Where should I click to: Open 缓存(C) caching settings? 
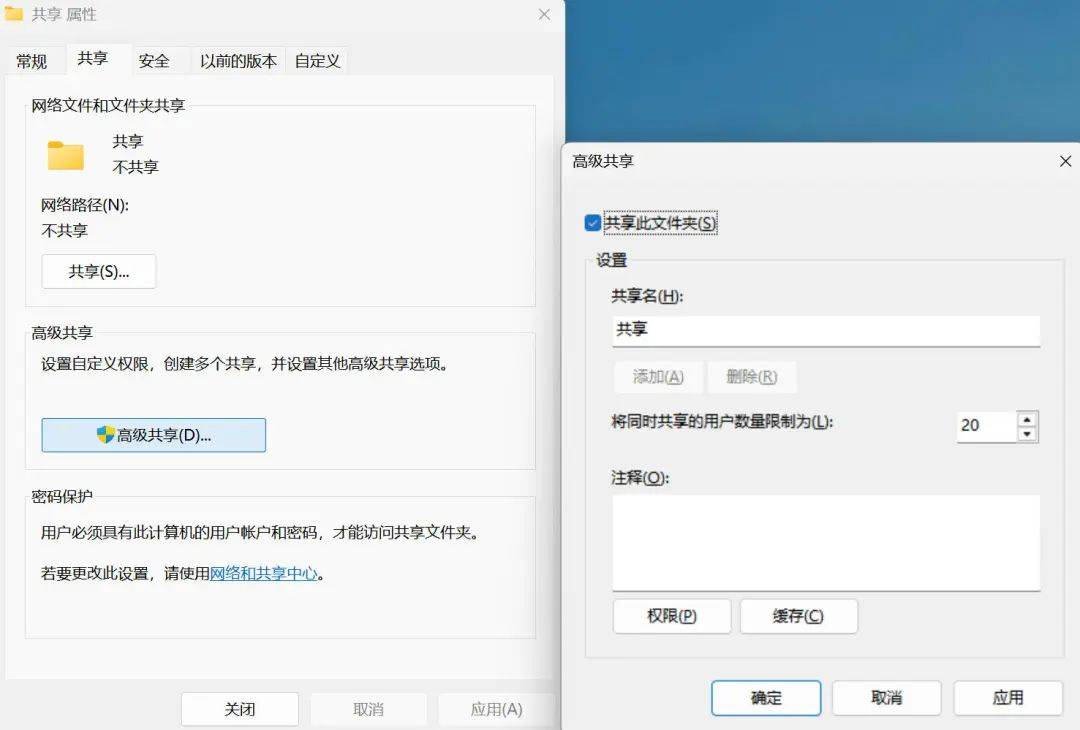pyautogui.click(x=799, y=616)
